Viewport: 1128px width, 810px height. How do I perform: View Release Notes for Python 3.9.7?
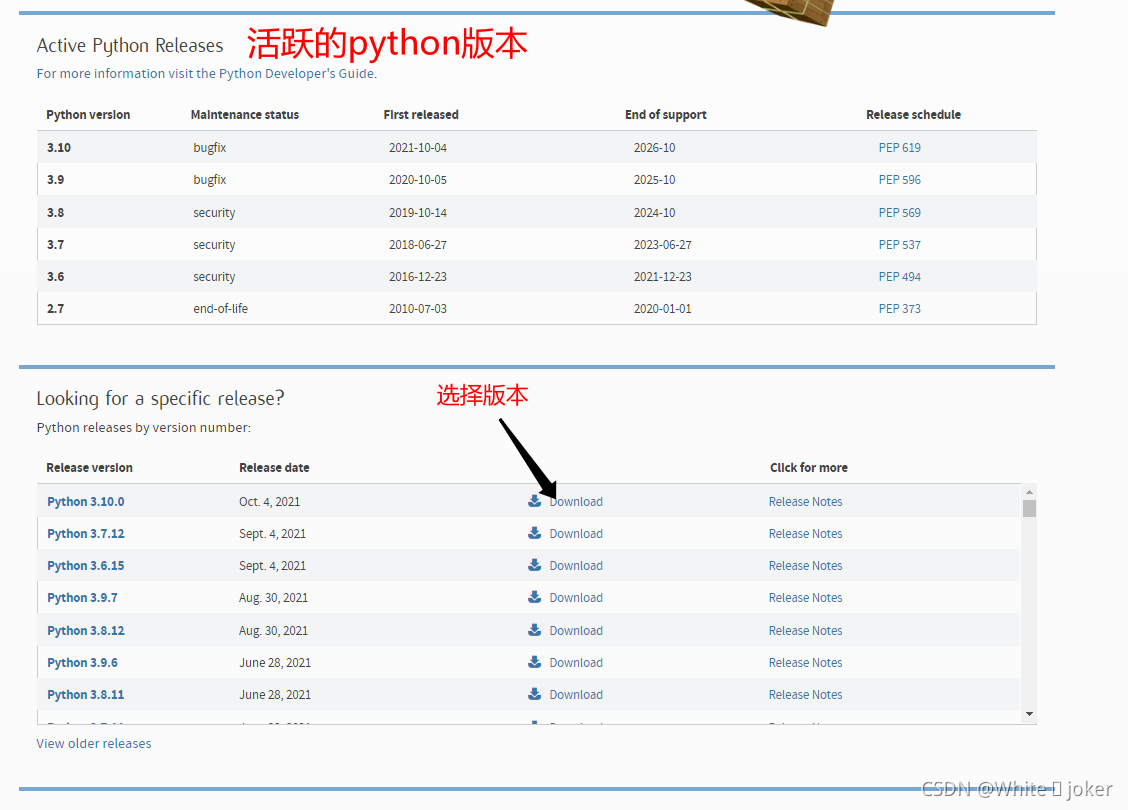pos(805,598)
